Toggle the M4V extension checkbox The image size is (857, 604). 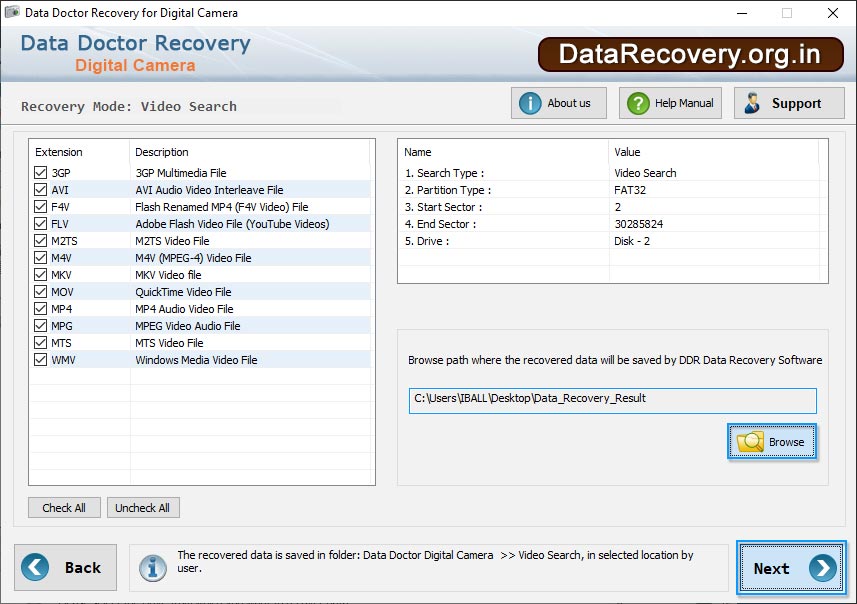[x=40, y=257]
